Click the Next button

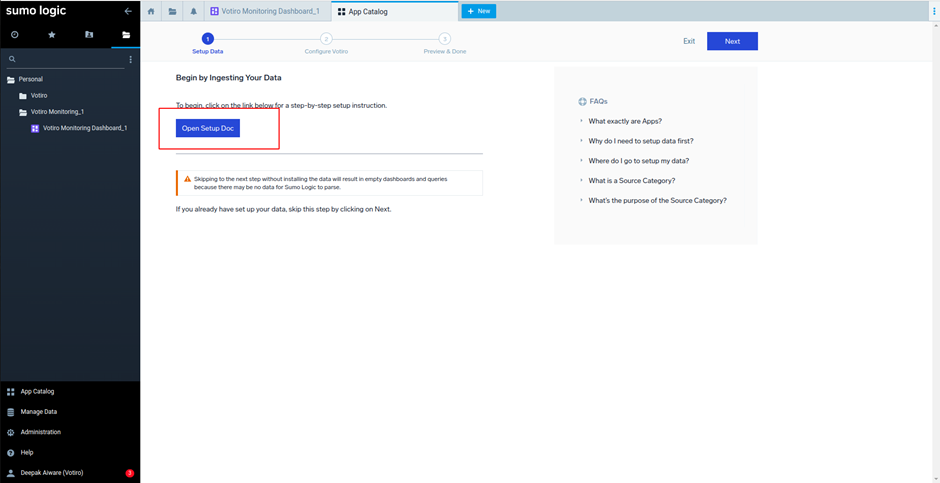(x=732, y=41)
